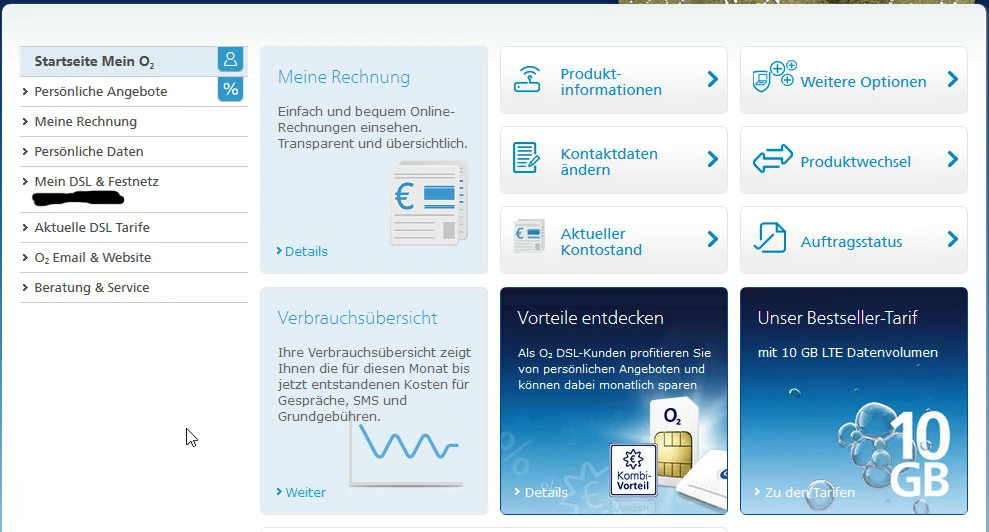
Task: Open Mein DSL & Festnetz menu entry
Action: click(97, 182)
